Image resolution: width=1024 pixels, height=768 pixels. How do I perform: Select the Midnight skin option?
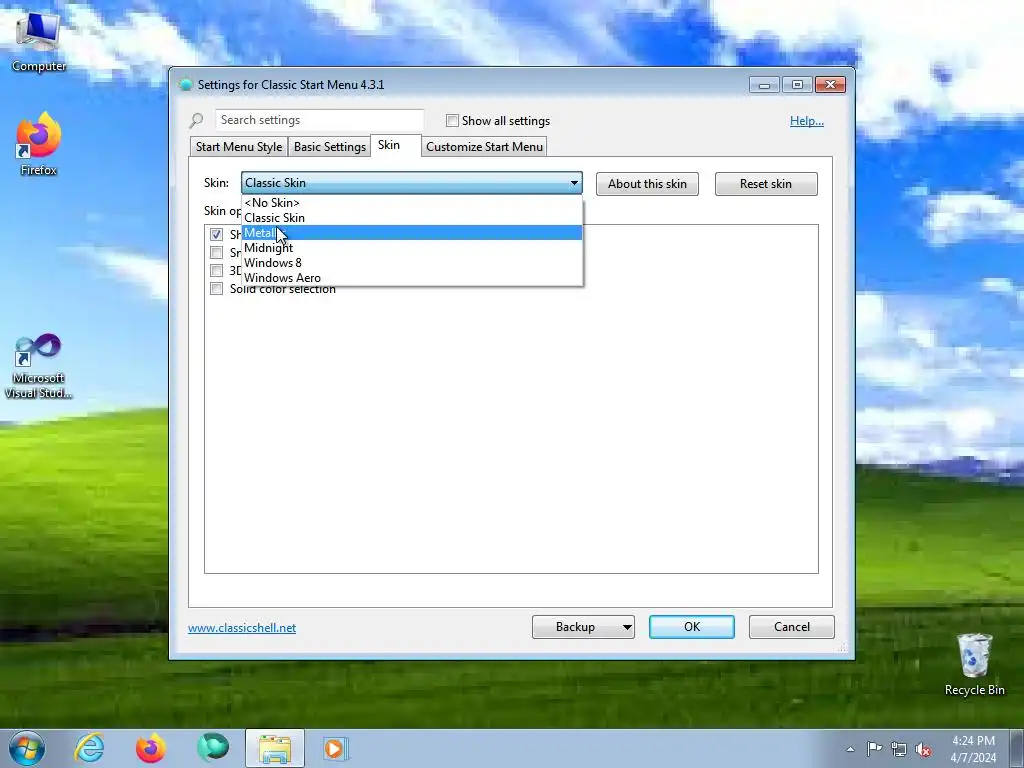click(411, 248)
